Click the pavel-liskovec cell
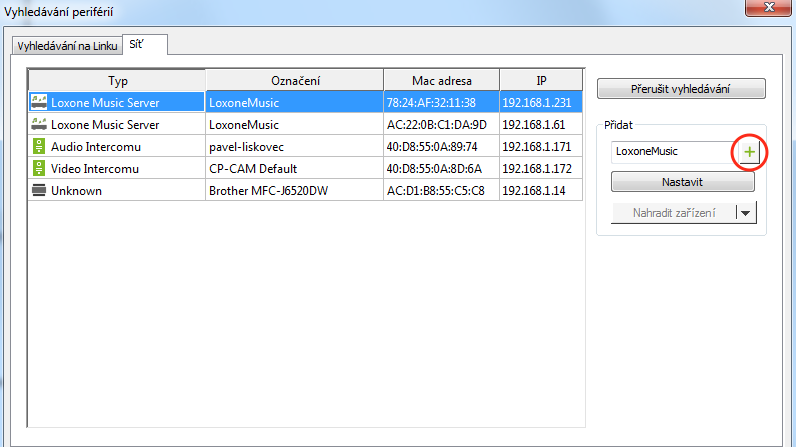 pos(294,147)
